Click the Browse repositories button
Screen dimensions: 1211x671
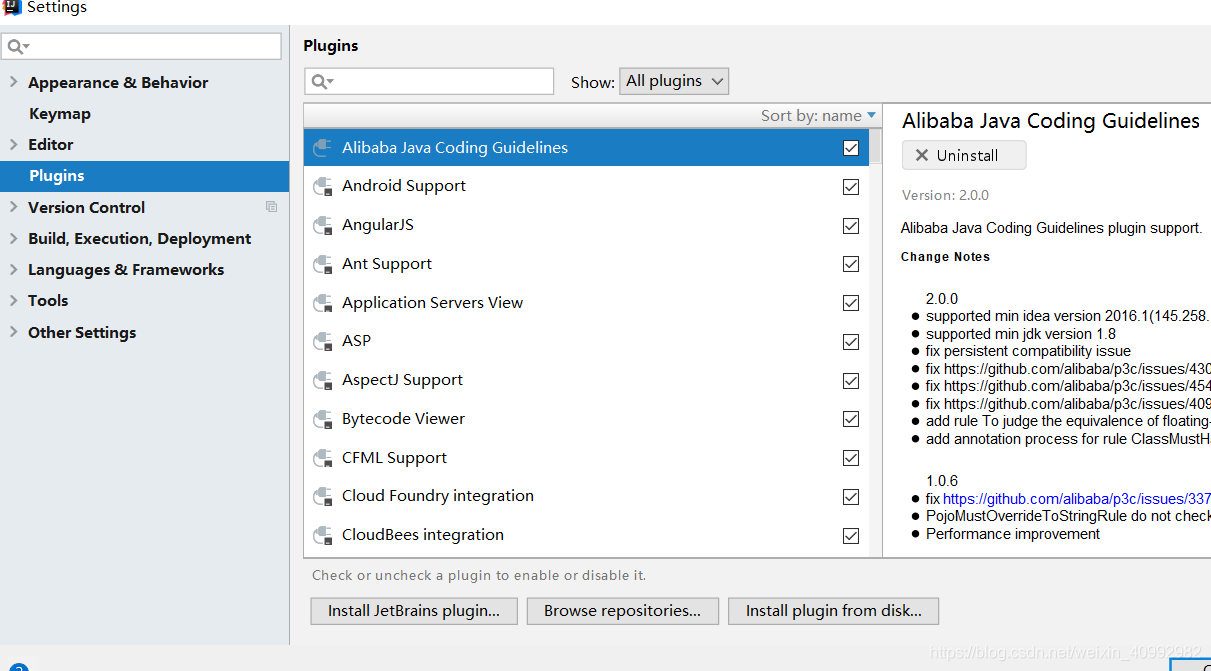tap(622, 611)
